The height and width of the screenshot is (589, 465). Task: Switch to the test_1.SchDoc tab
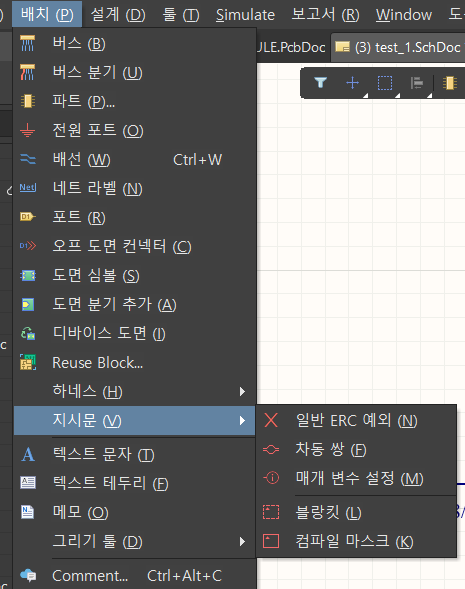pos(398,47)
